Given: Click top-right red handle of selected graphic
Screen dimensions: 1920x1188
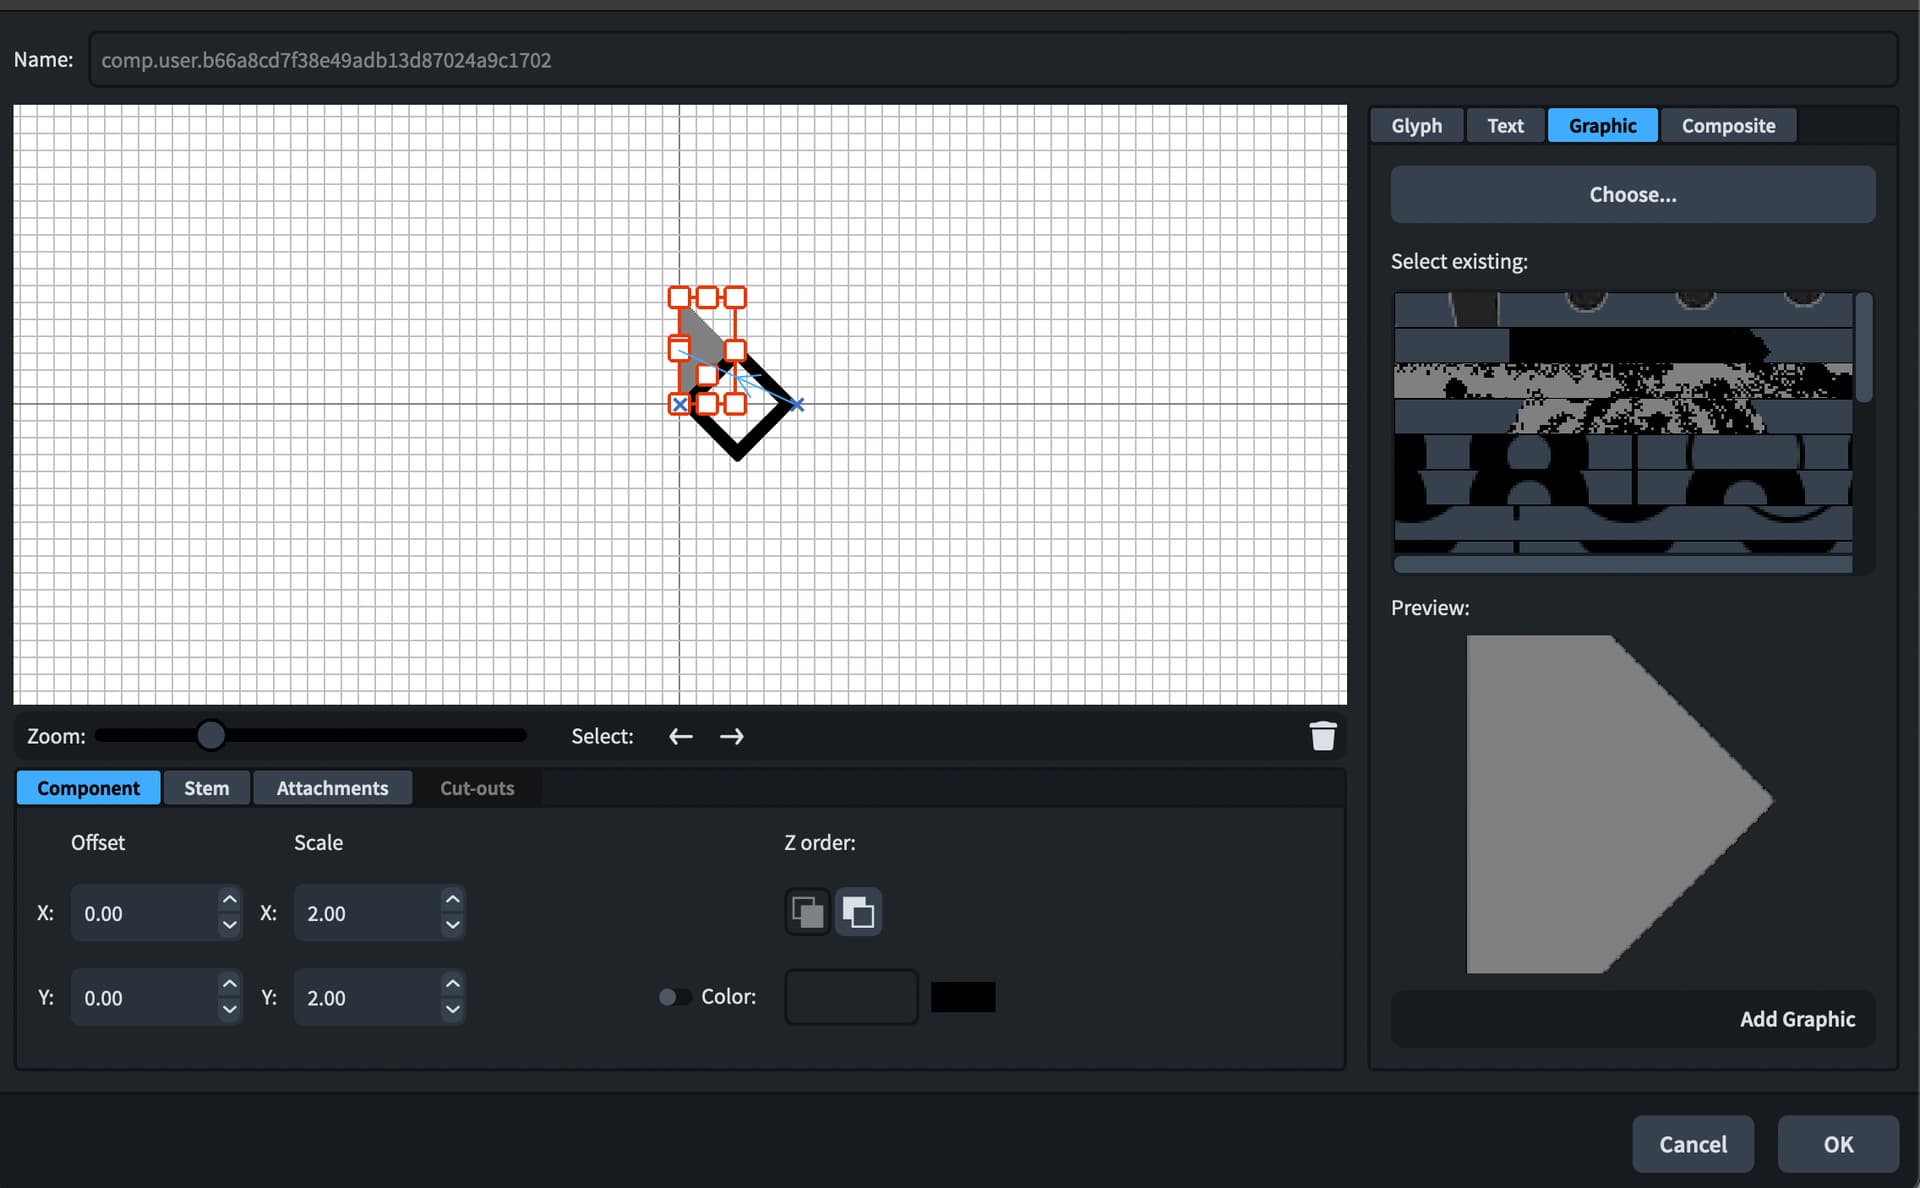Looking at the screenshot, I should tap(735, 297).
